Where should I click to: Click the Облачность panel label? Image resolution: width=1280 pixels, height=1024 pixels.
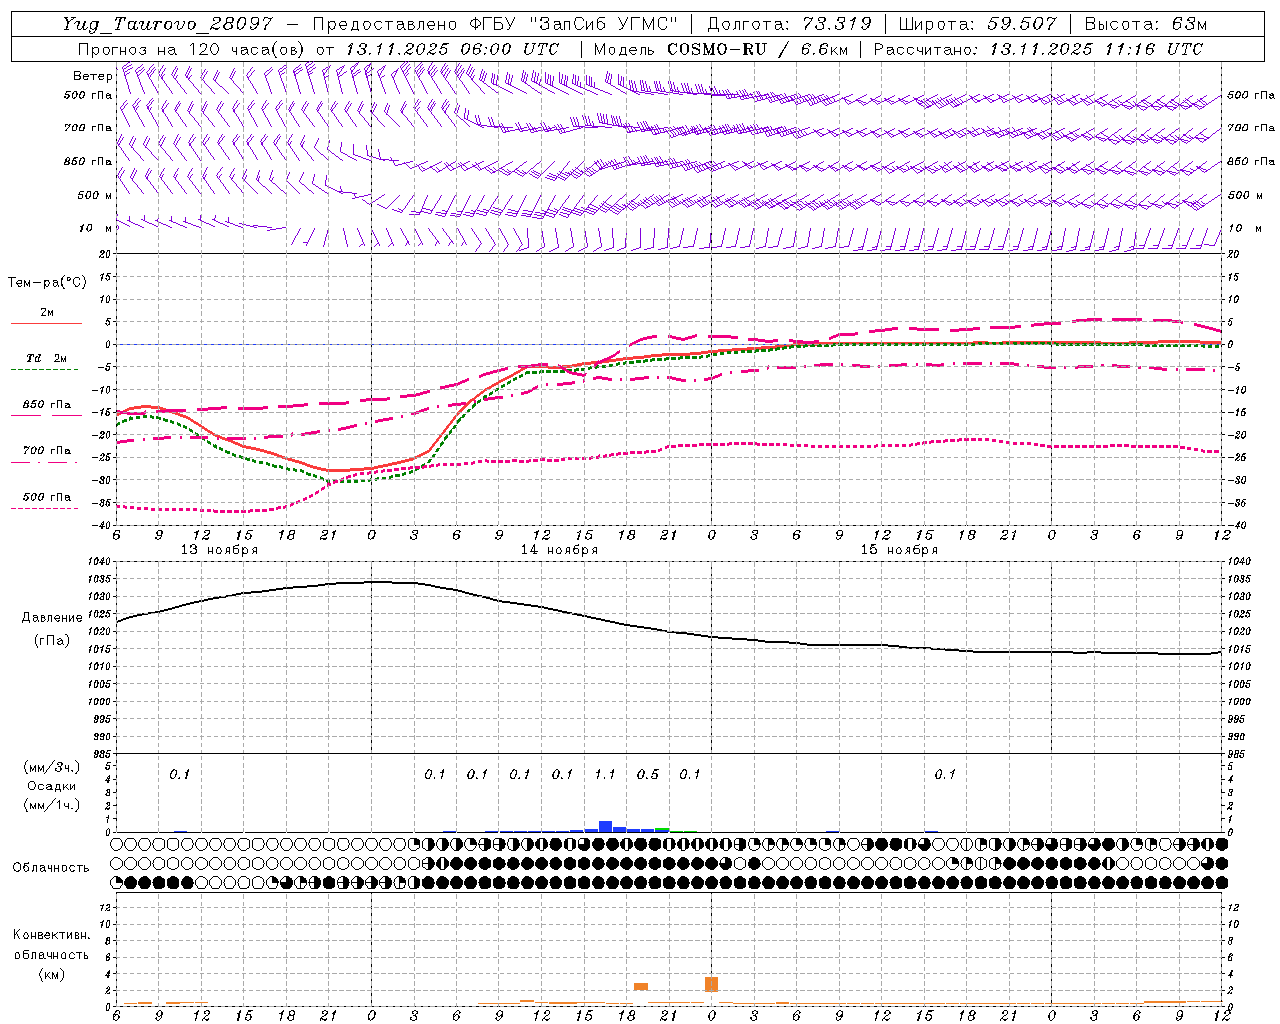pyautogui.click(x=51, y=867)
